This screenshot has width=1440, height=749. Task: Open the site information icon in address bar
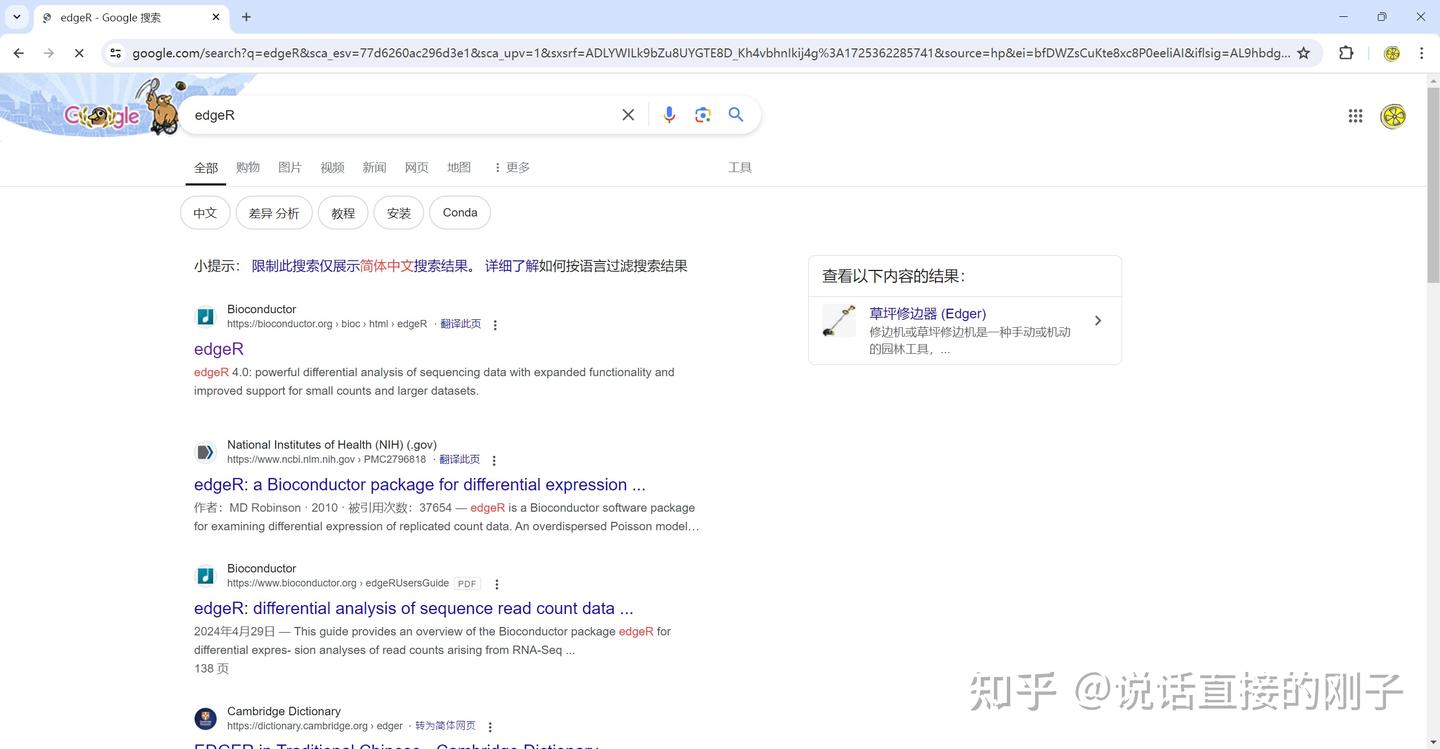[116, 53]
